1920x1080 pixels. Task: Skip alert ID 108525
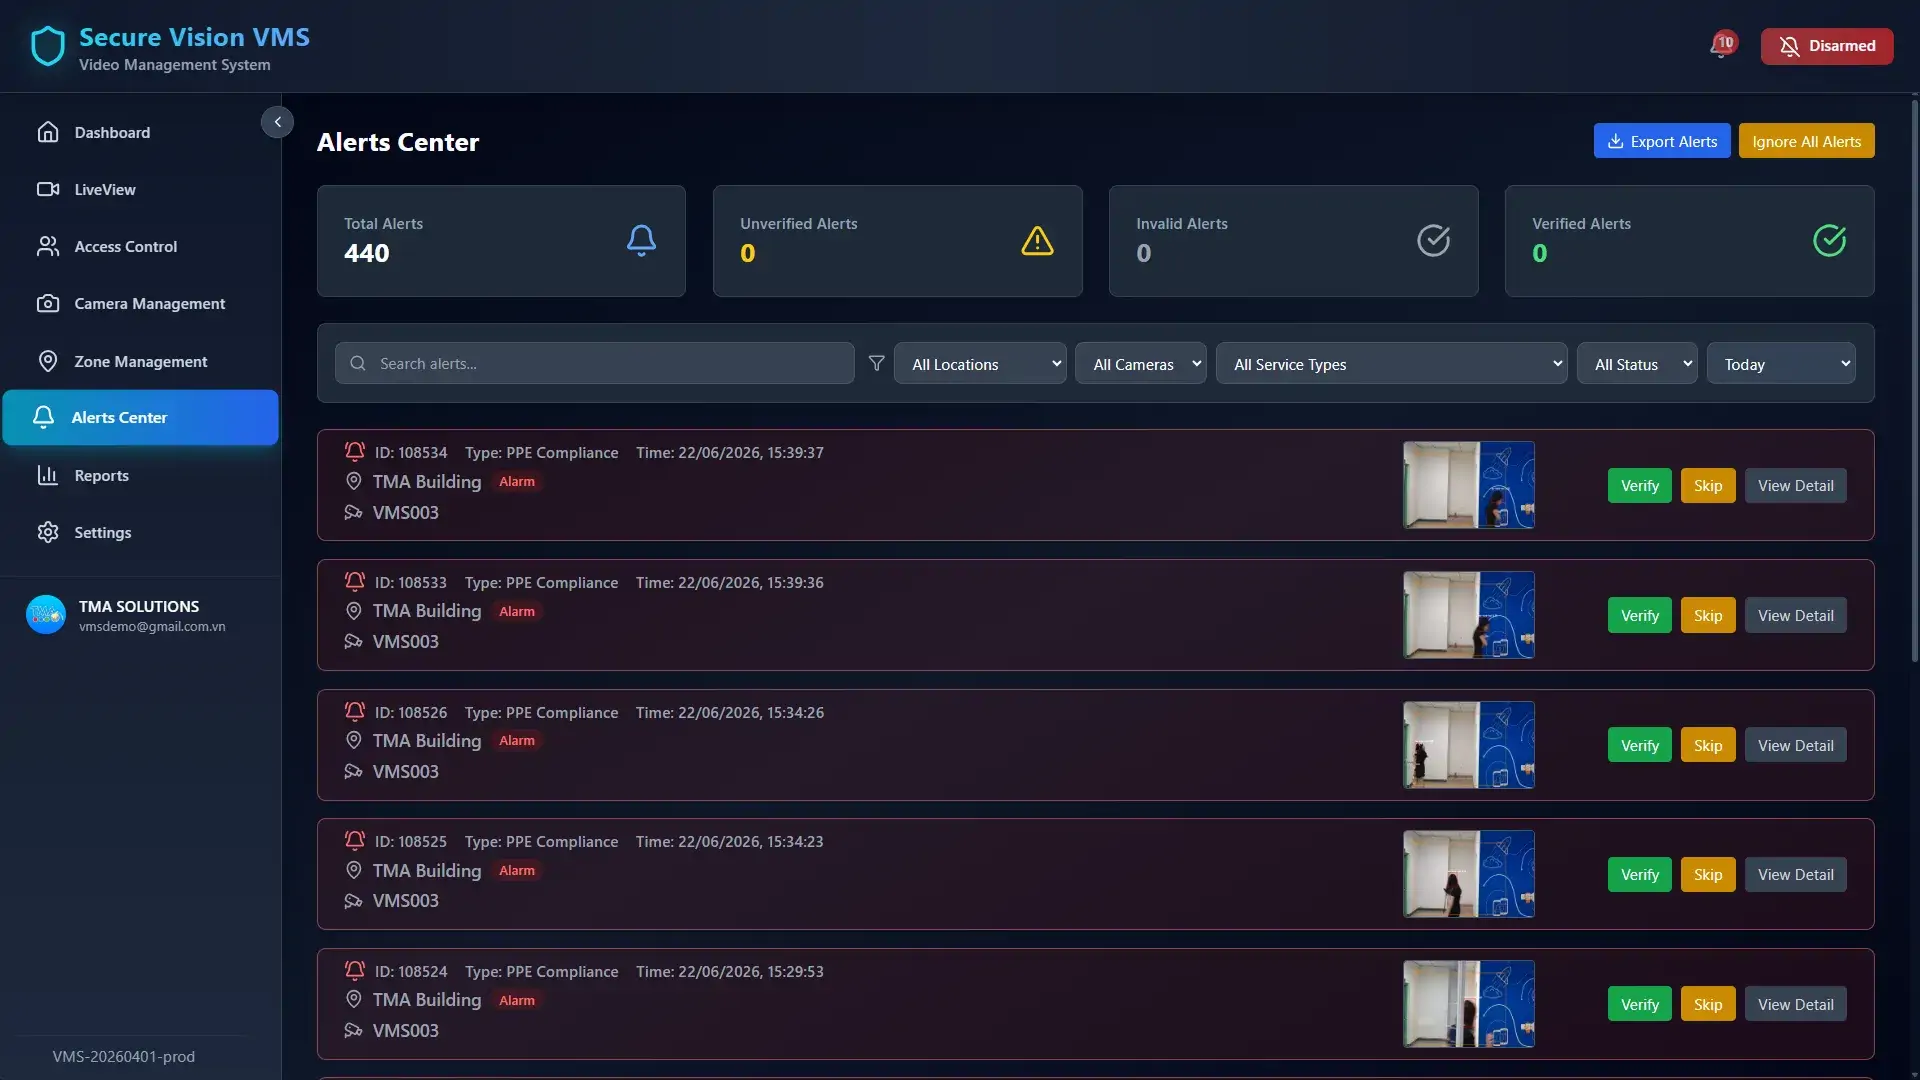1708,874
